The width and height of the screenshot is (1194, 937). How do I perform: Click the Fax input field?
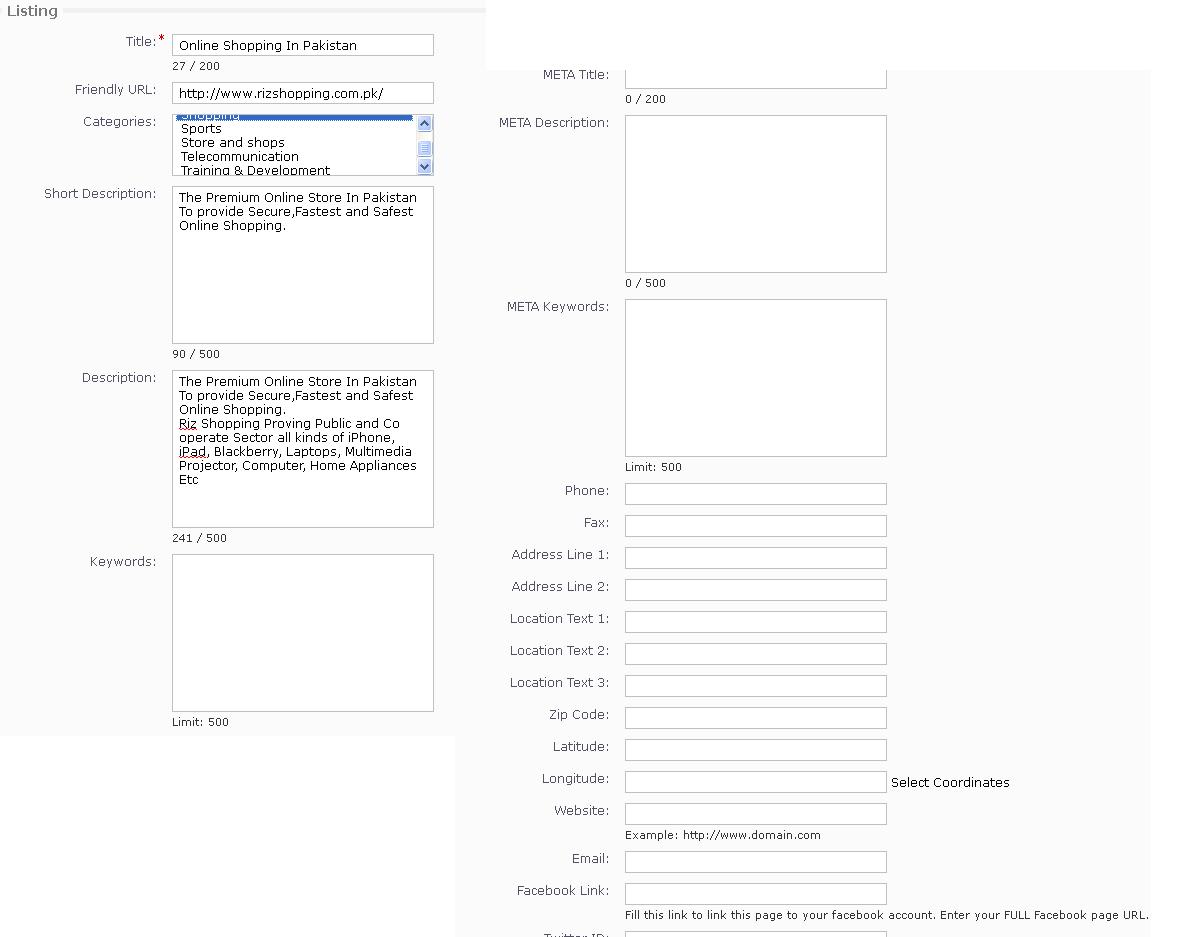[755, 526]
